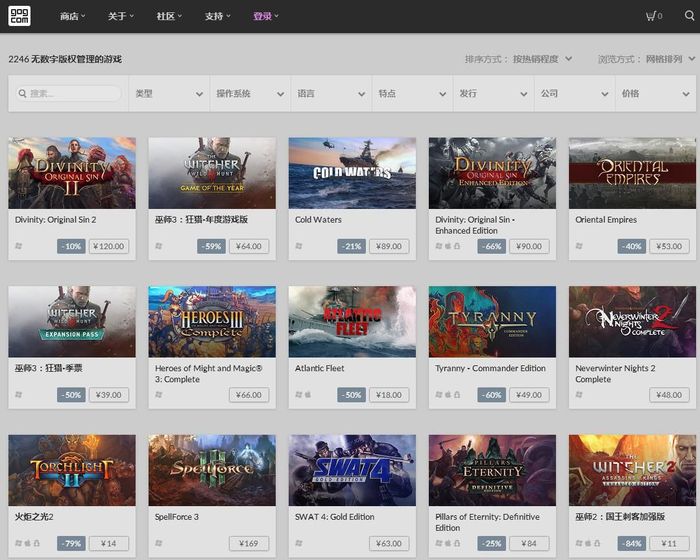700x560 pixels.
Task: Expand the 价格 filter dropdown
Action: [655, 94]
